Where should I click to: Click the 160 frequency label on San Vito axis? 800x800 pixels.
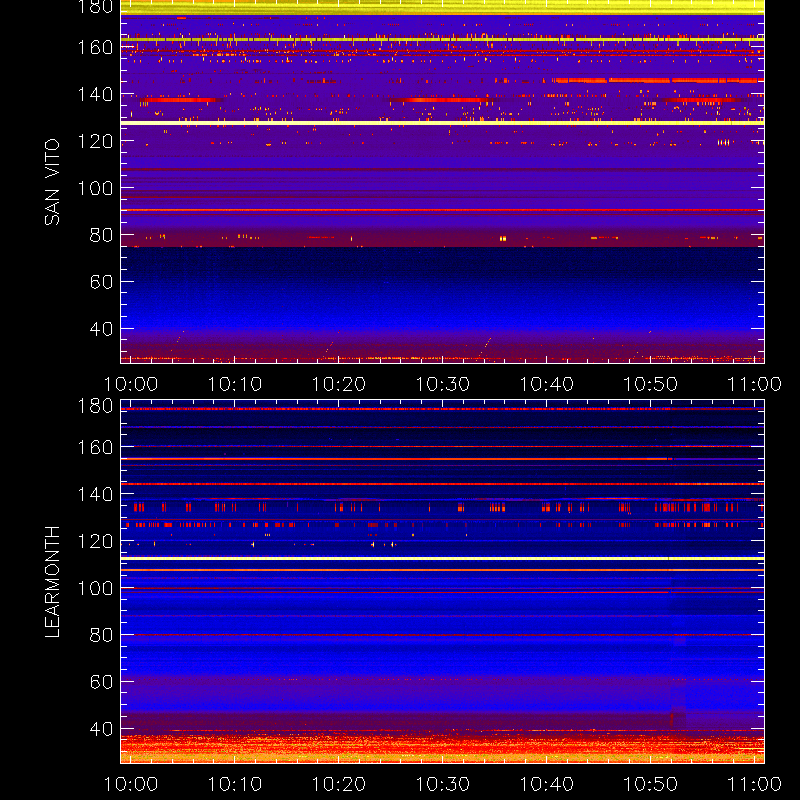[95, 47]
